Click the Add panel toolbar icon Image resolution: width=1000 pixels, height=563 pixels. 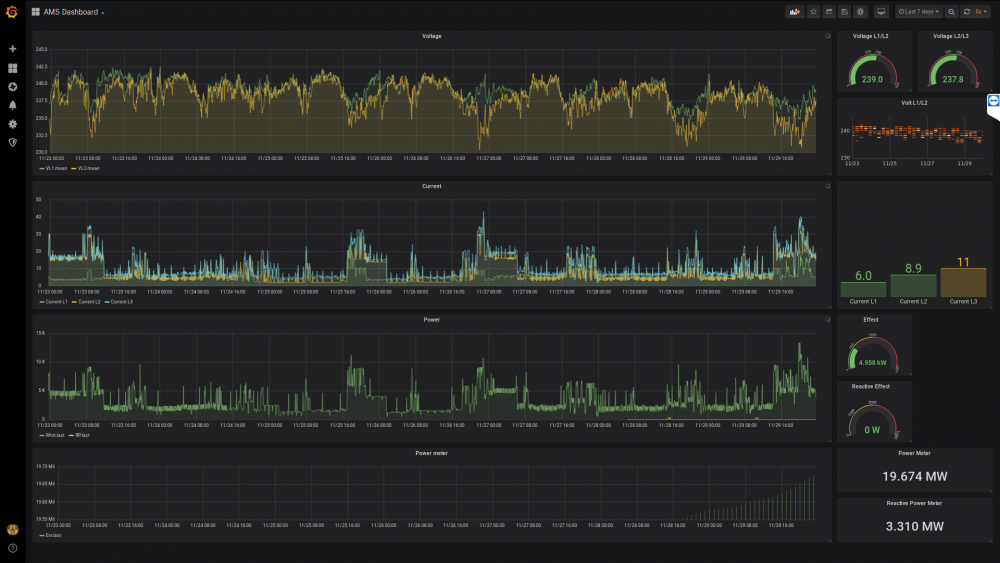pos(795,12)
